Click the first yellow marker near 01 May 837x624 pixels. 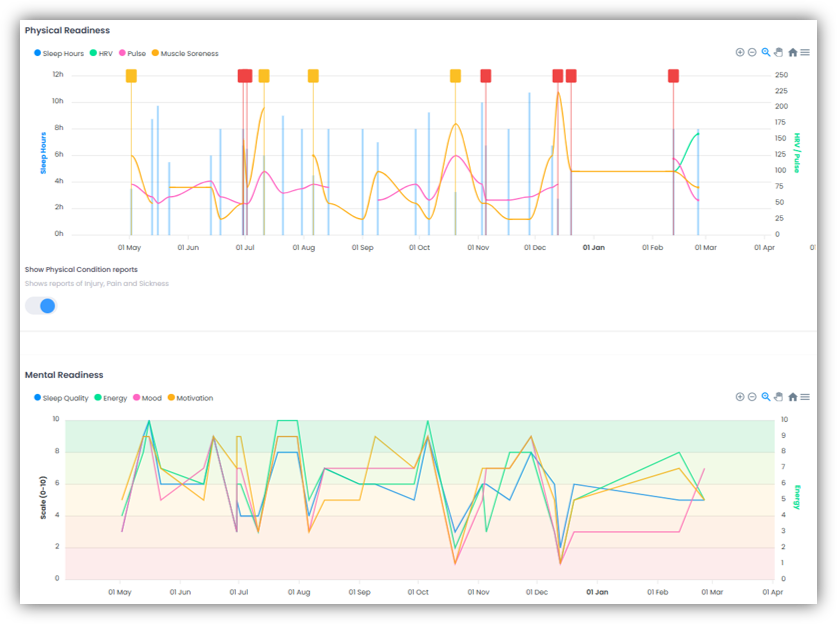[131, 76]
